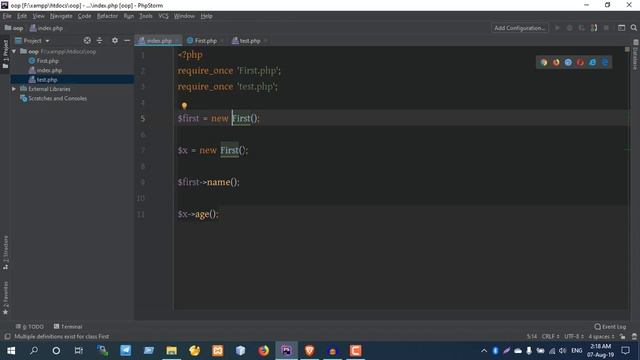Open in Opera browser icon
Image resolution: width=640 pixels, height=360 pixels.
pos(580,62)
